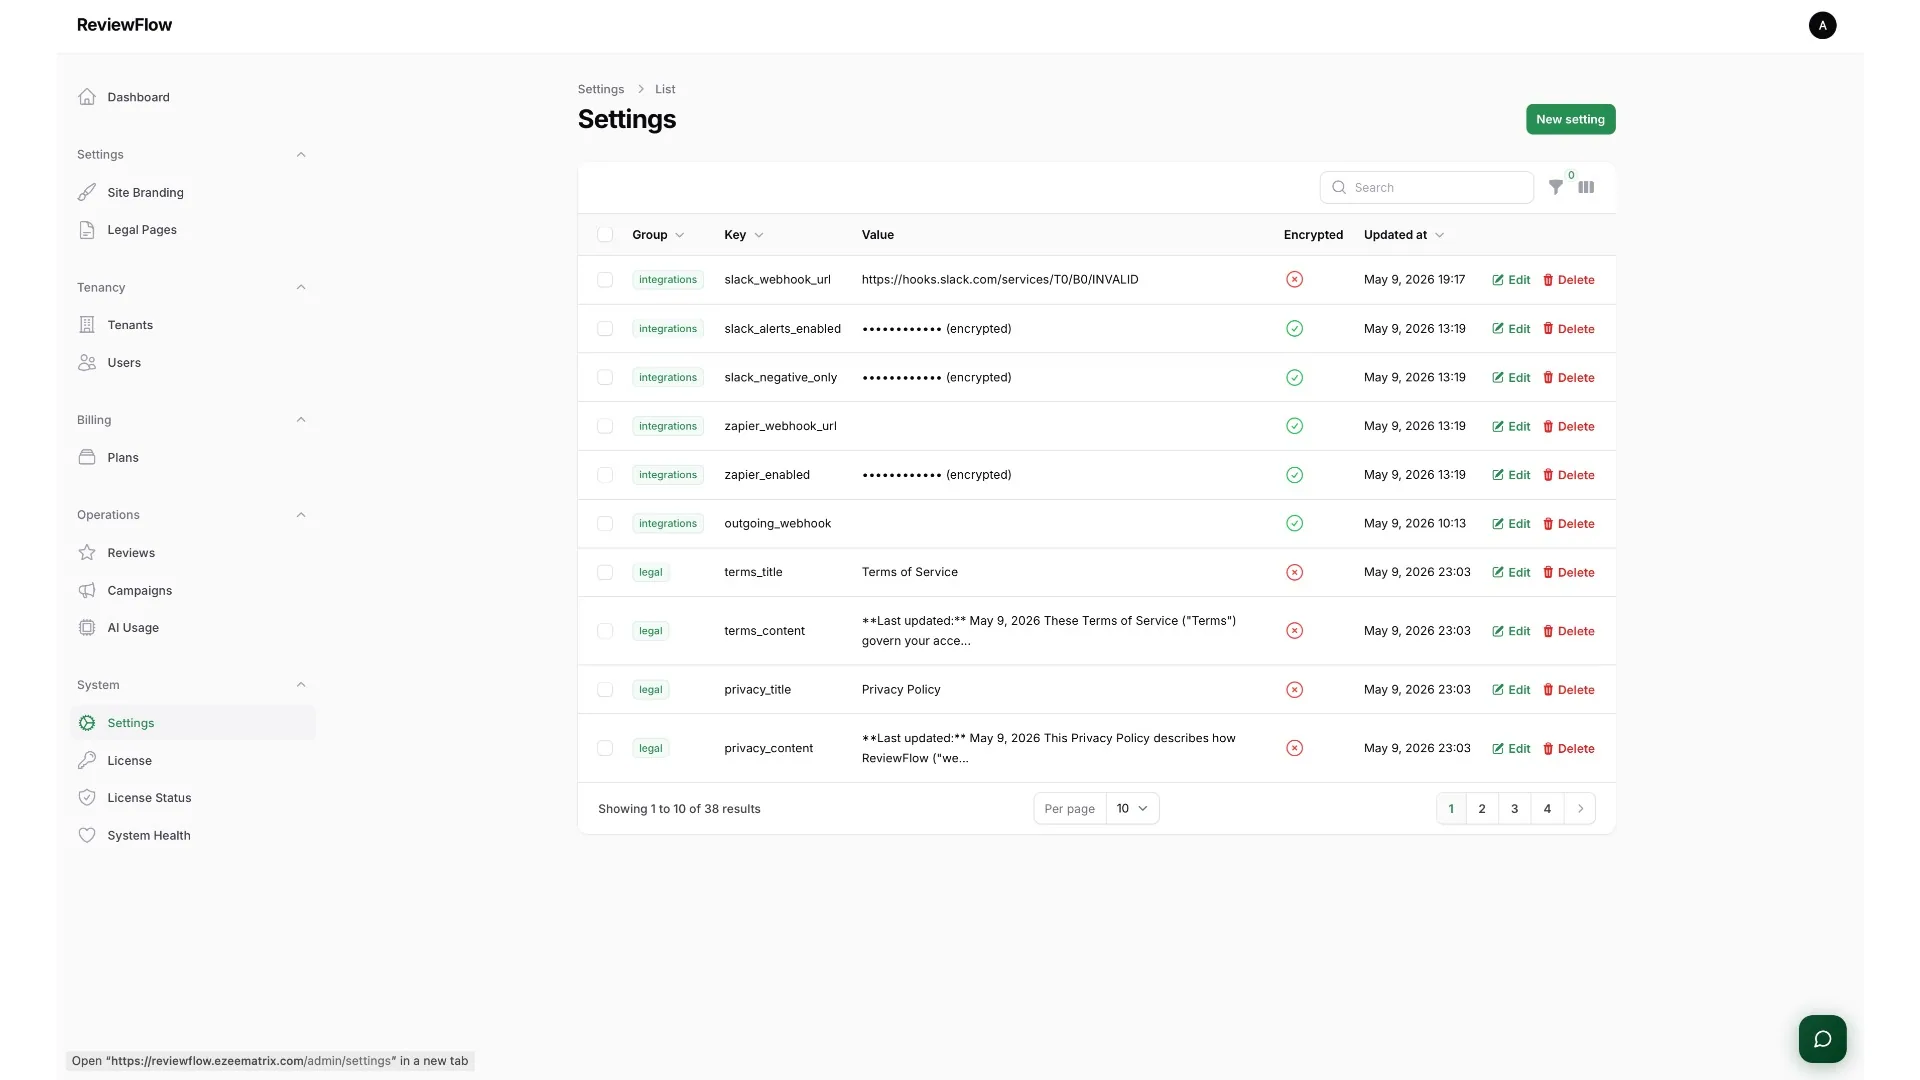
Task: Check the terms_title row checkbox
Action: 605,572
